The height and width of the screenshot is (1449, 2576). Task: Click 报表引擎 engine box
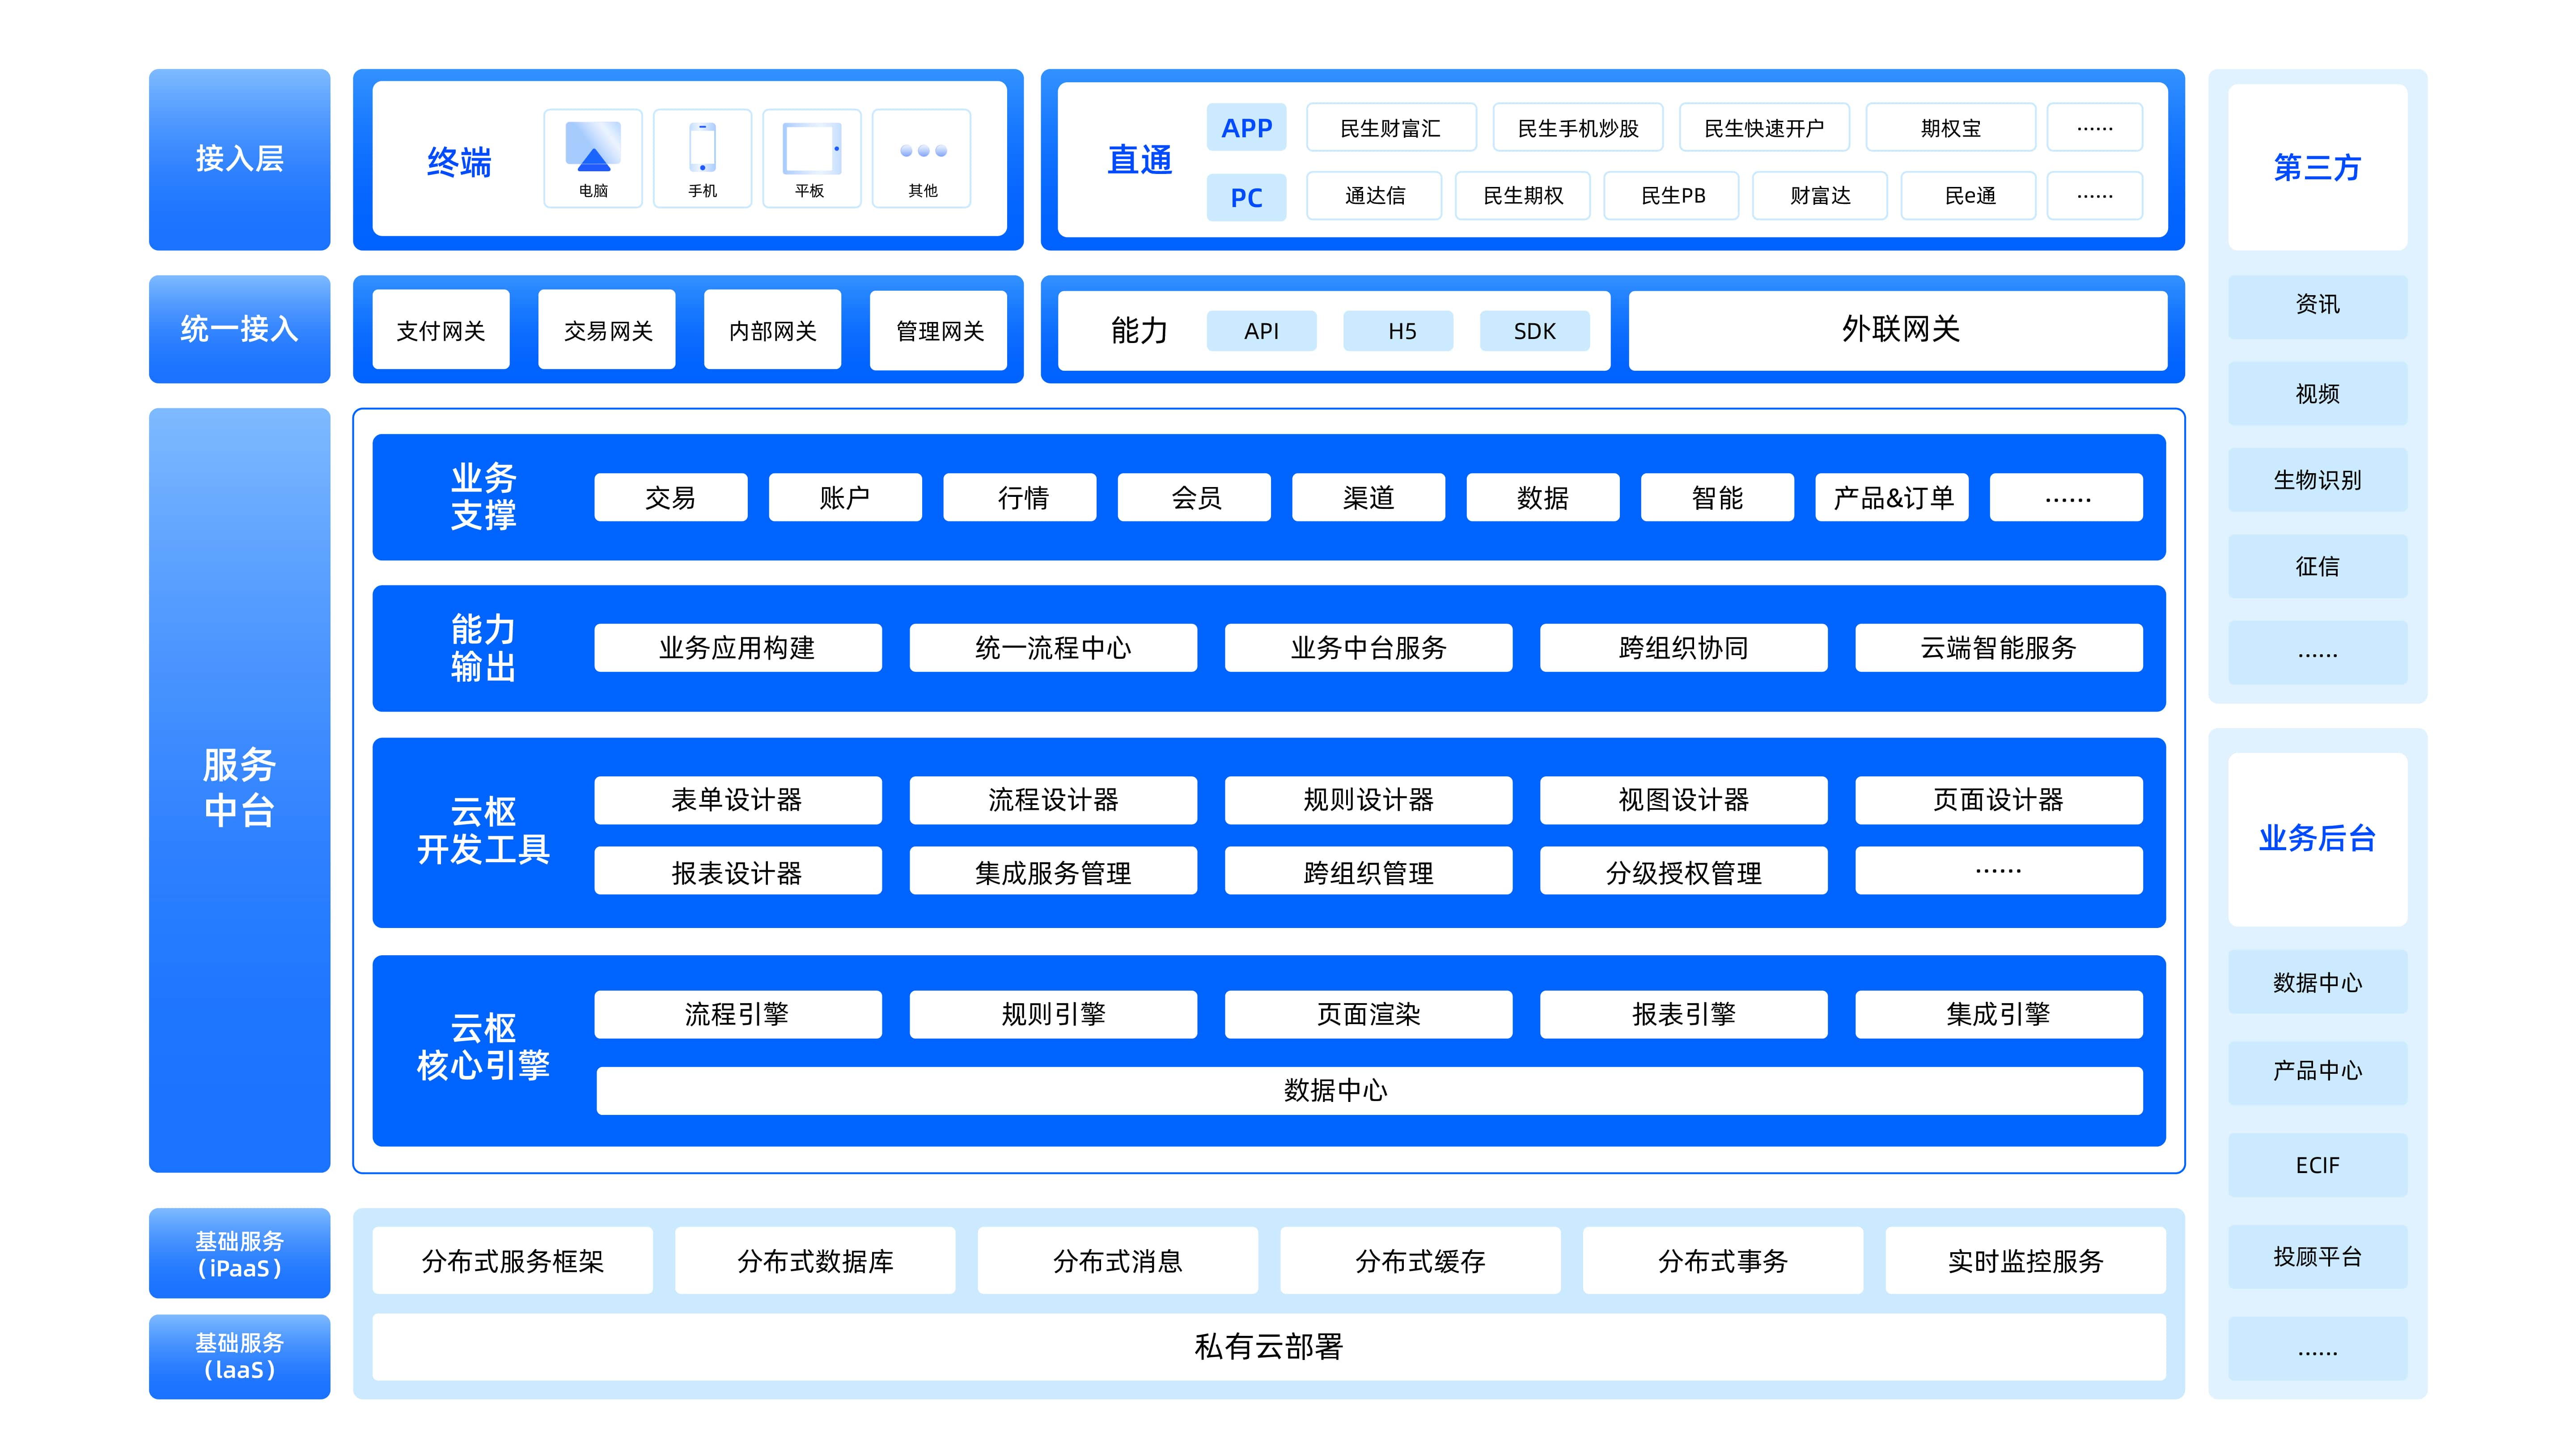pyautogui.click(x=1684, y=1015)
